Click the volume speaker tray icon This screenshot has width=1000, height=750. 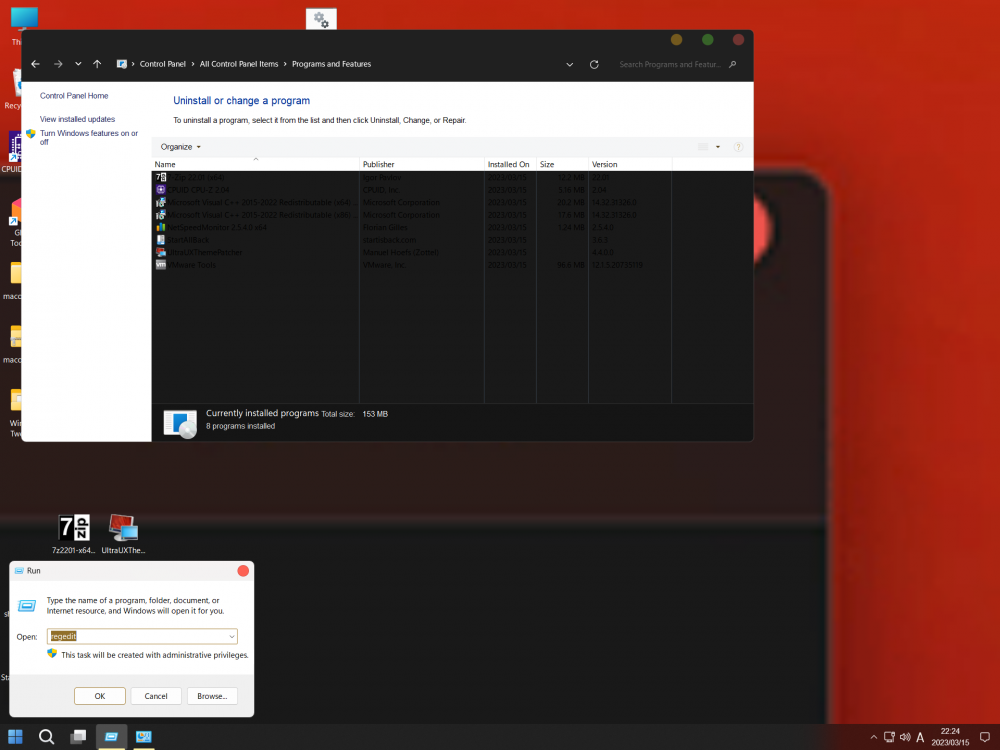tap(905, 737)
